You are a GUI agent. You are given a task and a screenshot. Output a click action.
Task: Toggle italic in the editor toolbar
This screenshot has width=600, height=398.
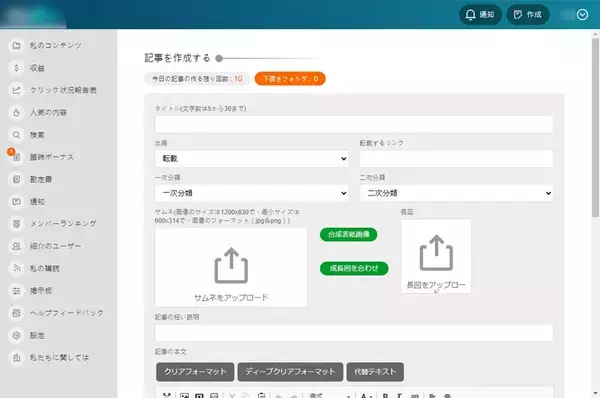tap(399, 395)
